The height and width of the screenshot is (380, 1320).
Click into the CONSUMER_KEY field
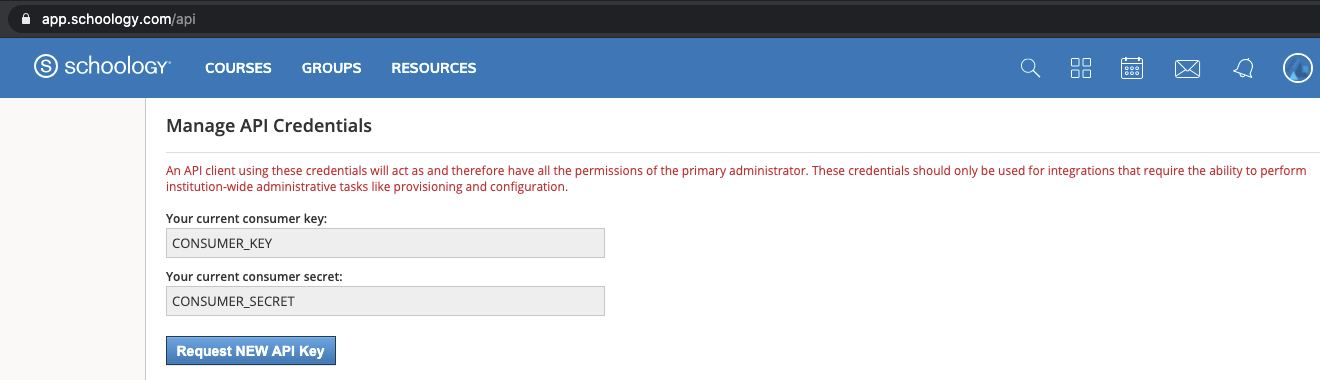coord(385,243)
